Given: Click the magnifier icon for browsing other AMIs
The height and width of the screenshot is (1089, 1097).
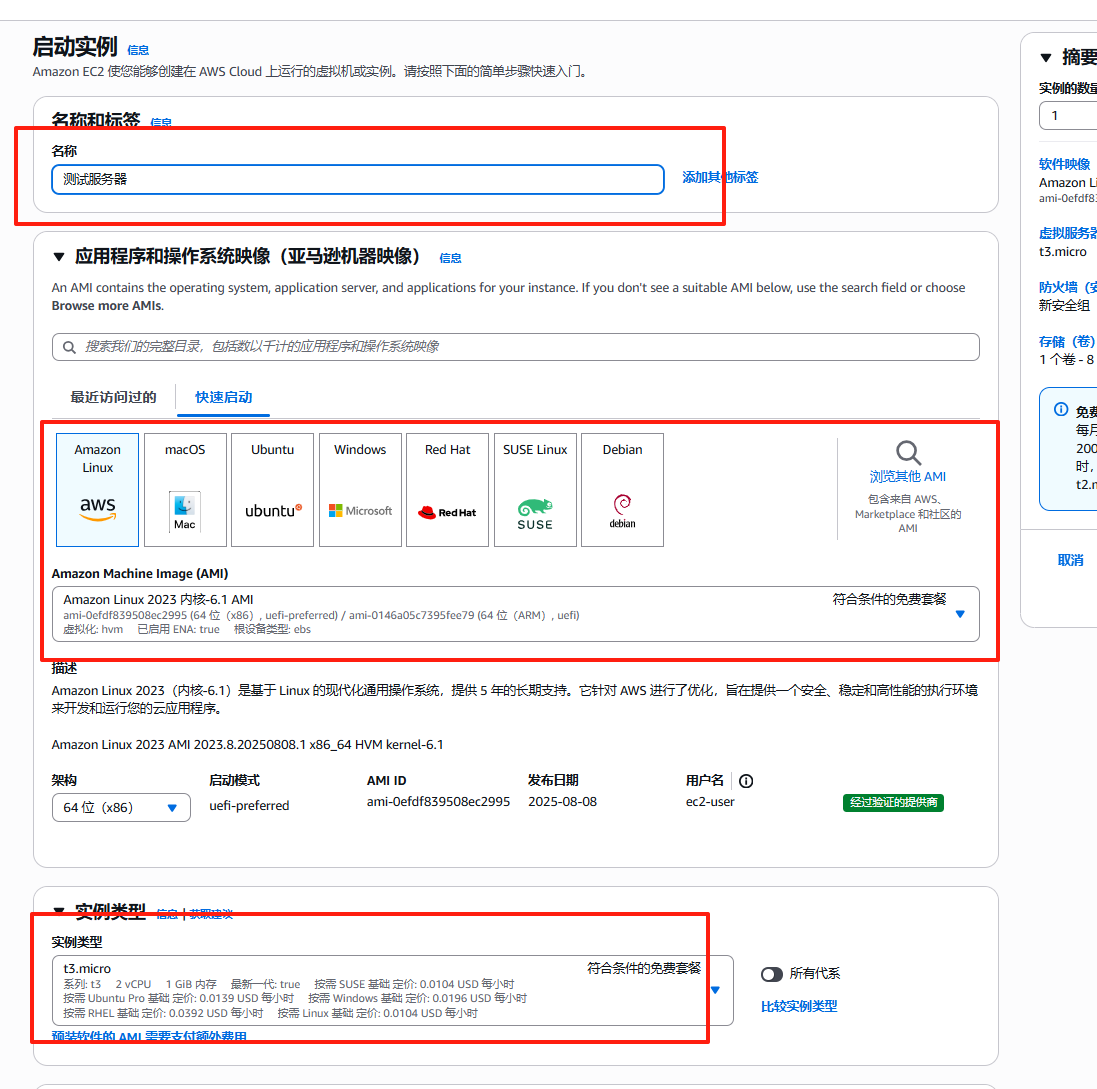Looking at the screenshot, I should point(908,453).
